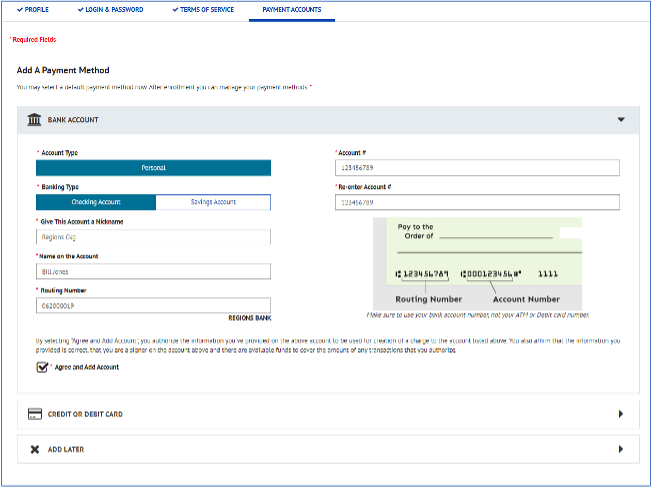This screenshot has height=488, width=652.
Task: Expand the Add Later section arrow
Action: coord(620,450)
